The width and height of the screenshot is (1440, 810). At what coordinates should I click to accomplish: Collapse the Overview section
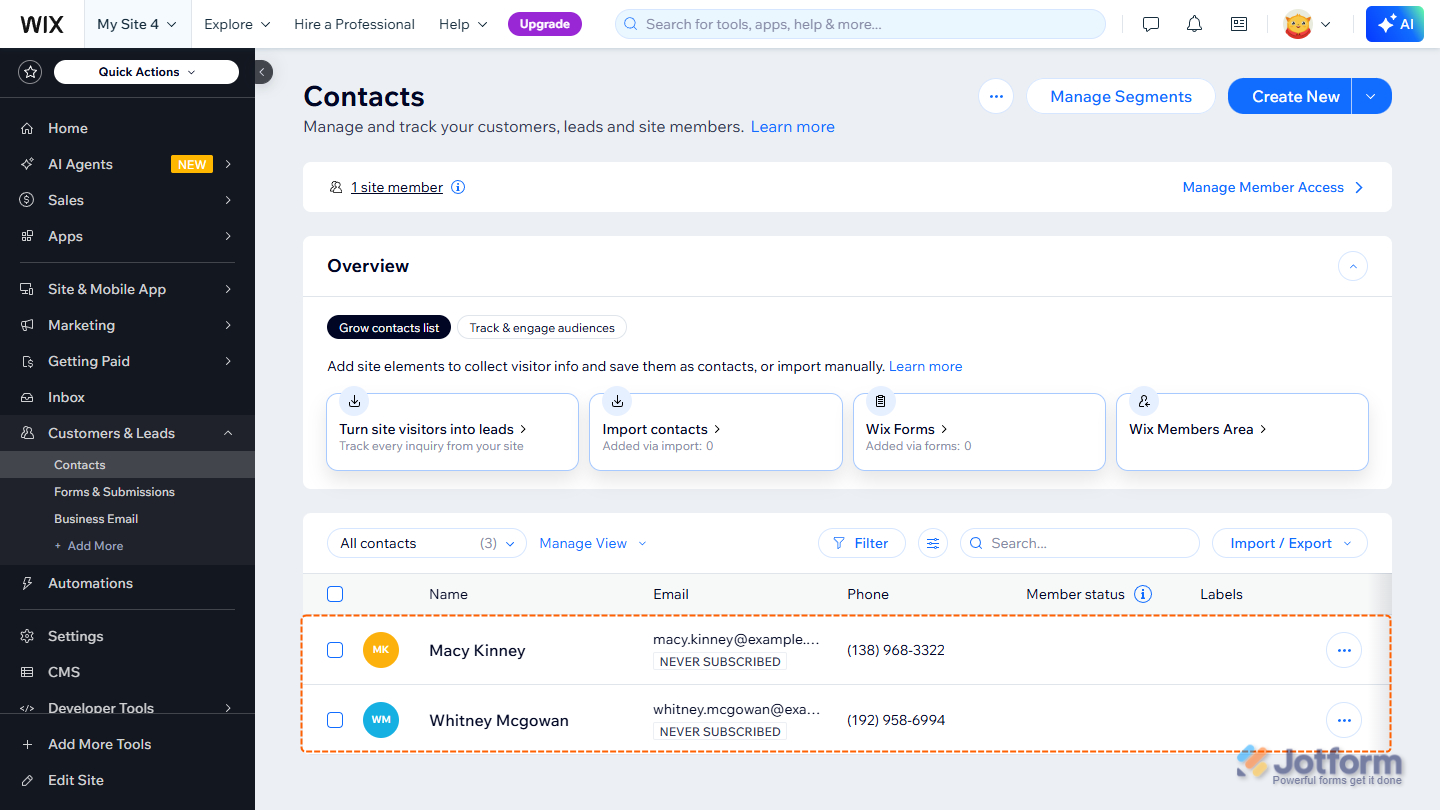tap(1353, 266)
